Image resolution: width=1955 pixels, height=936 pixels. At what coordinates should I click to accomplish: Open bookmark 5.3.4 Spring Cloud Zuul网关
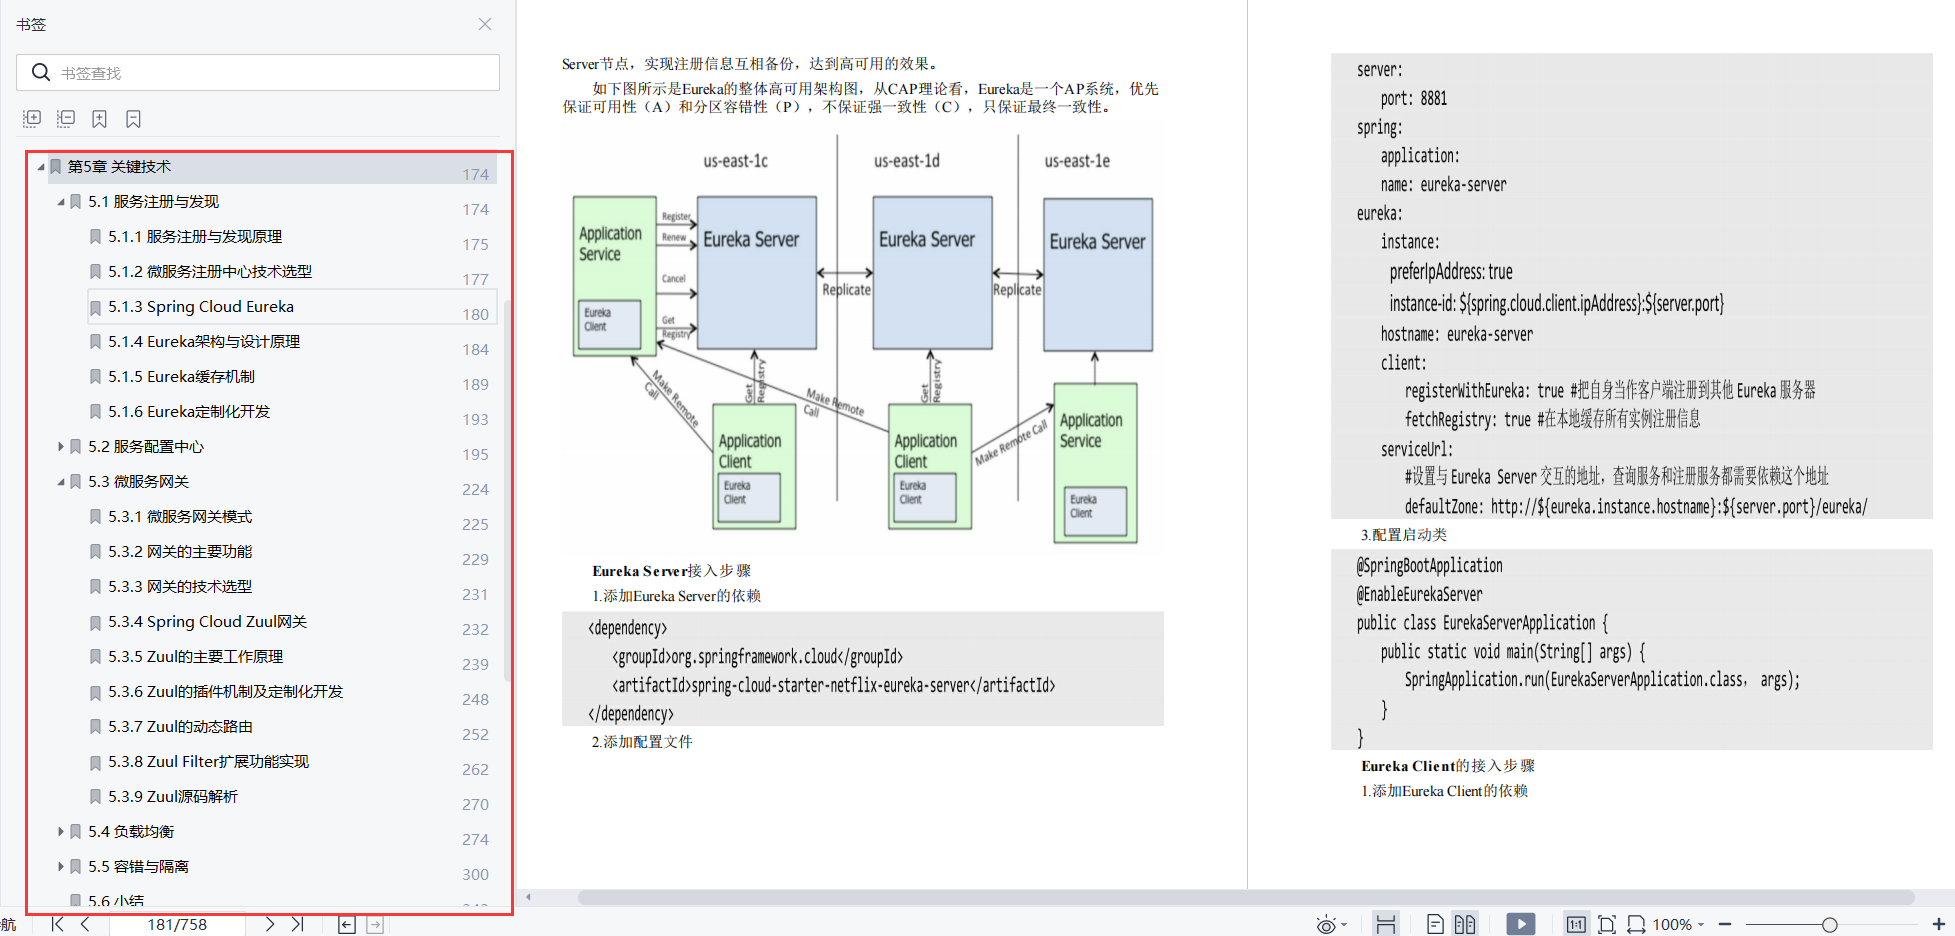coord(208,622)
